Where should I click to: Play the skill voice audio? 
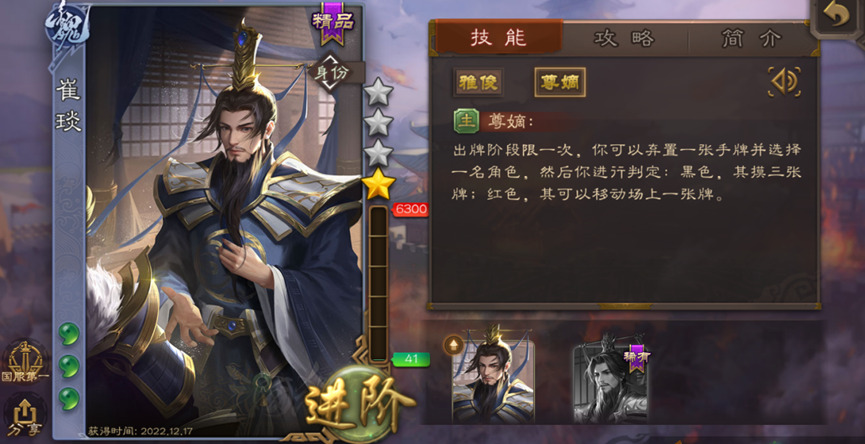784,82
